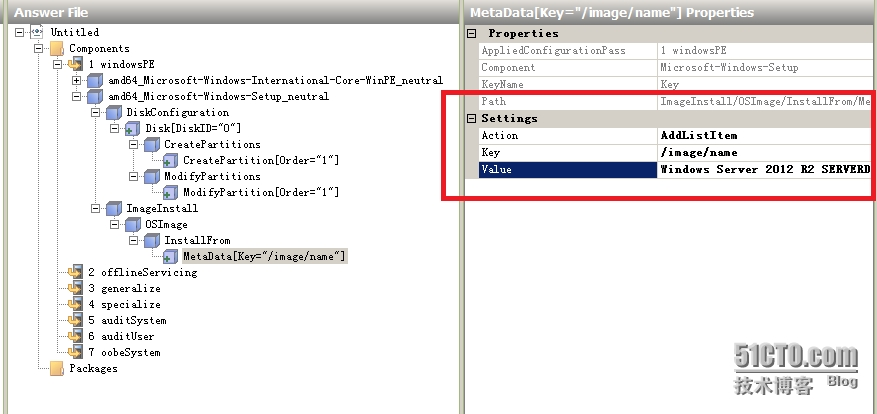This screenshot has height=414, width=877.
Task: Click the ModifyPartition[Order="1"] item icon
Action: [171, 193]
